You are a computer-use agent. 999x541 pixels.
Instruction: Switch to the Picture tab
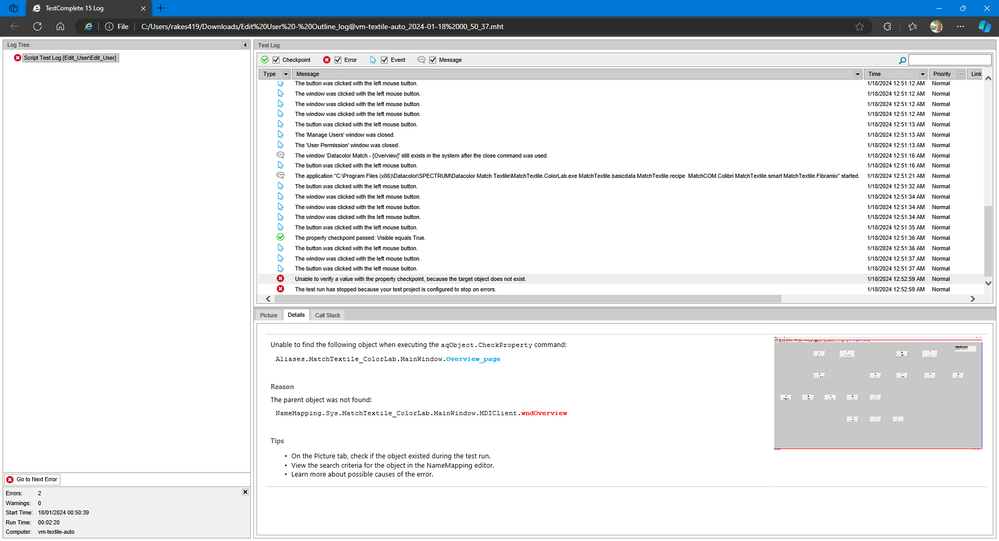point(269,315)
